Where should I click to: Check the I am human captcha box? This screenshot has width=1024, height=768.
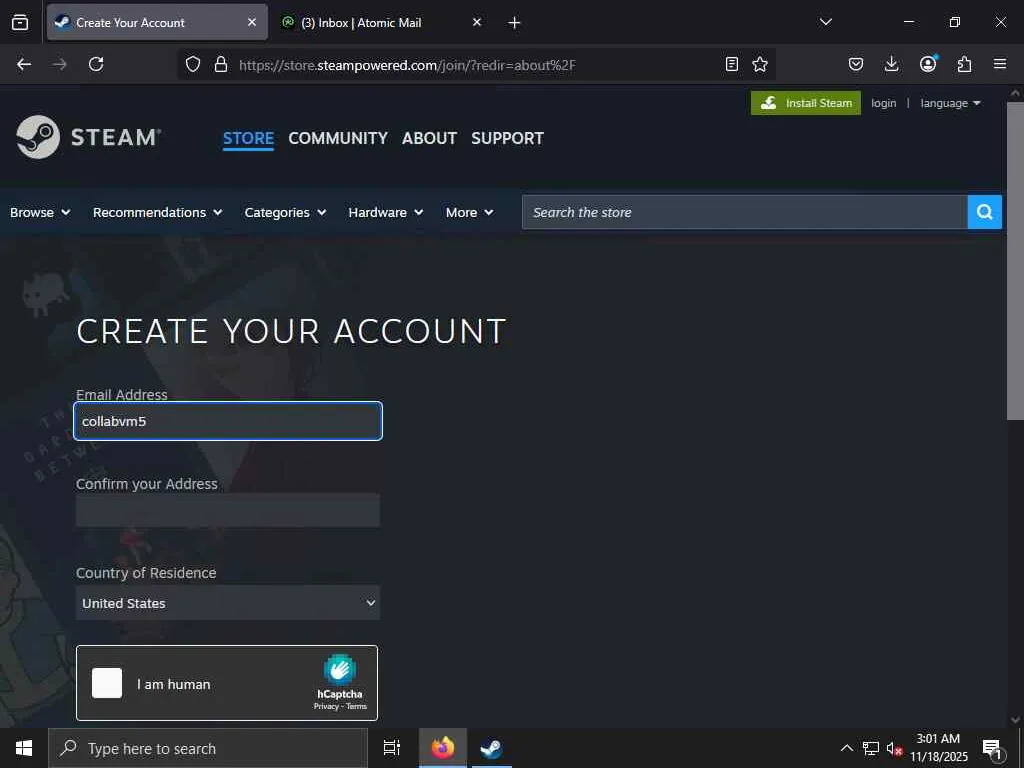106,683
